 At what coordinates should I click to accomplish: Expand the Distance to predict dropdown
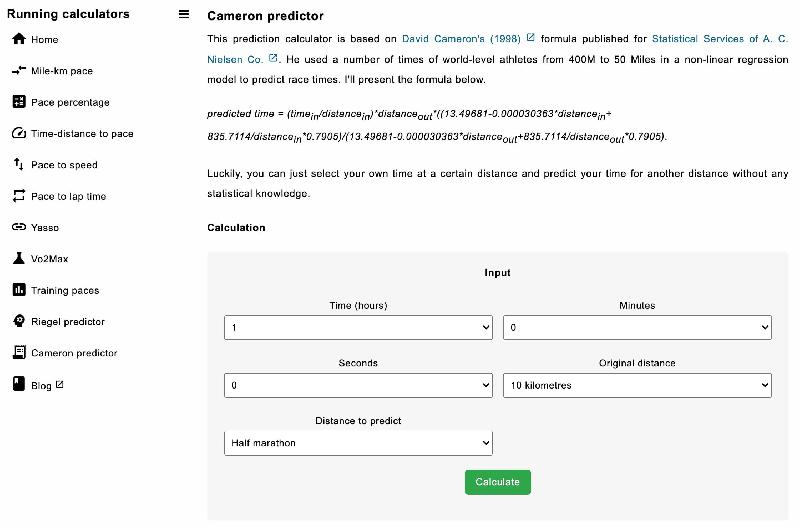point(358,443)
